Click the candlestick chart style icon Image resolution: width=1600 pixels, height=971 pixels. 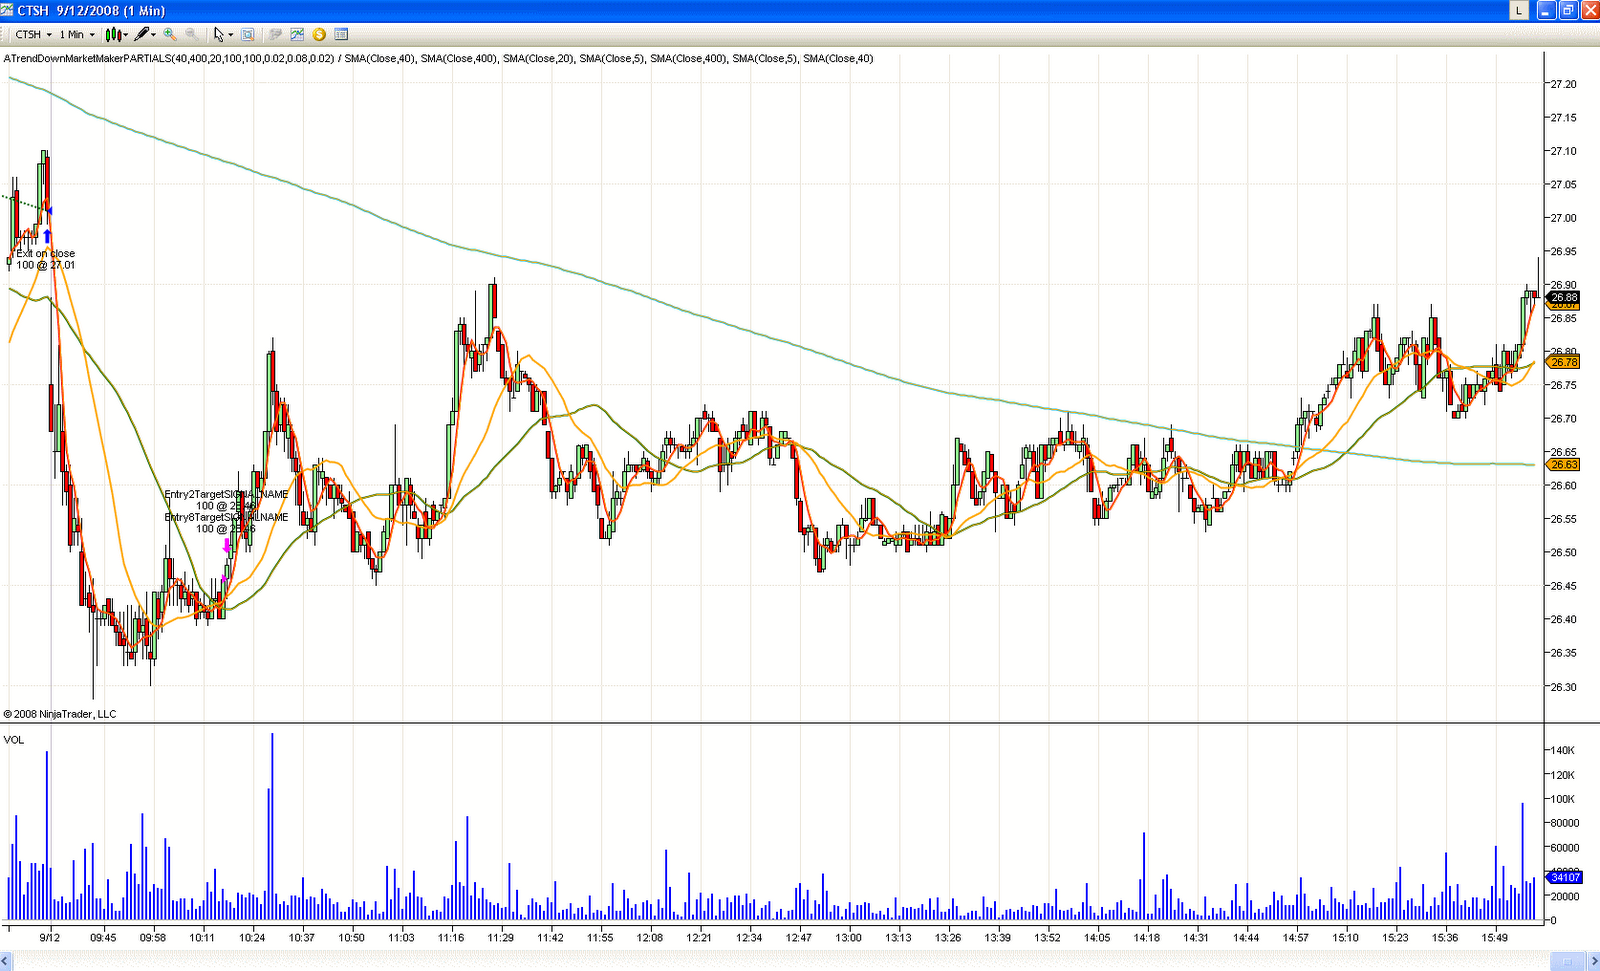pyautogui.click(x=113, y=34)
